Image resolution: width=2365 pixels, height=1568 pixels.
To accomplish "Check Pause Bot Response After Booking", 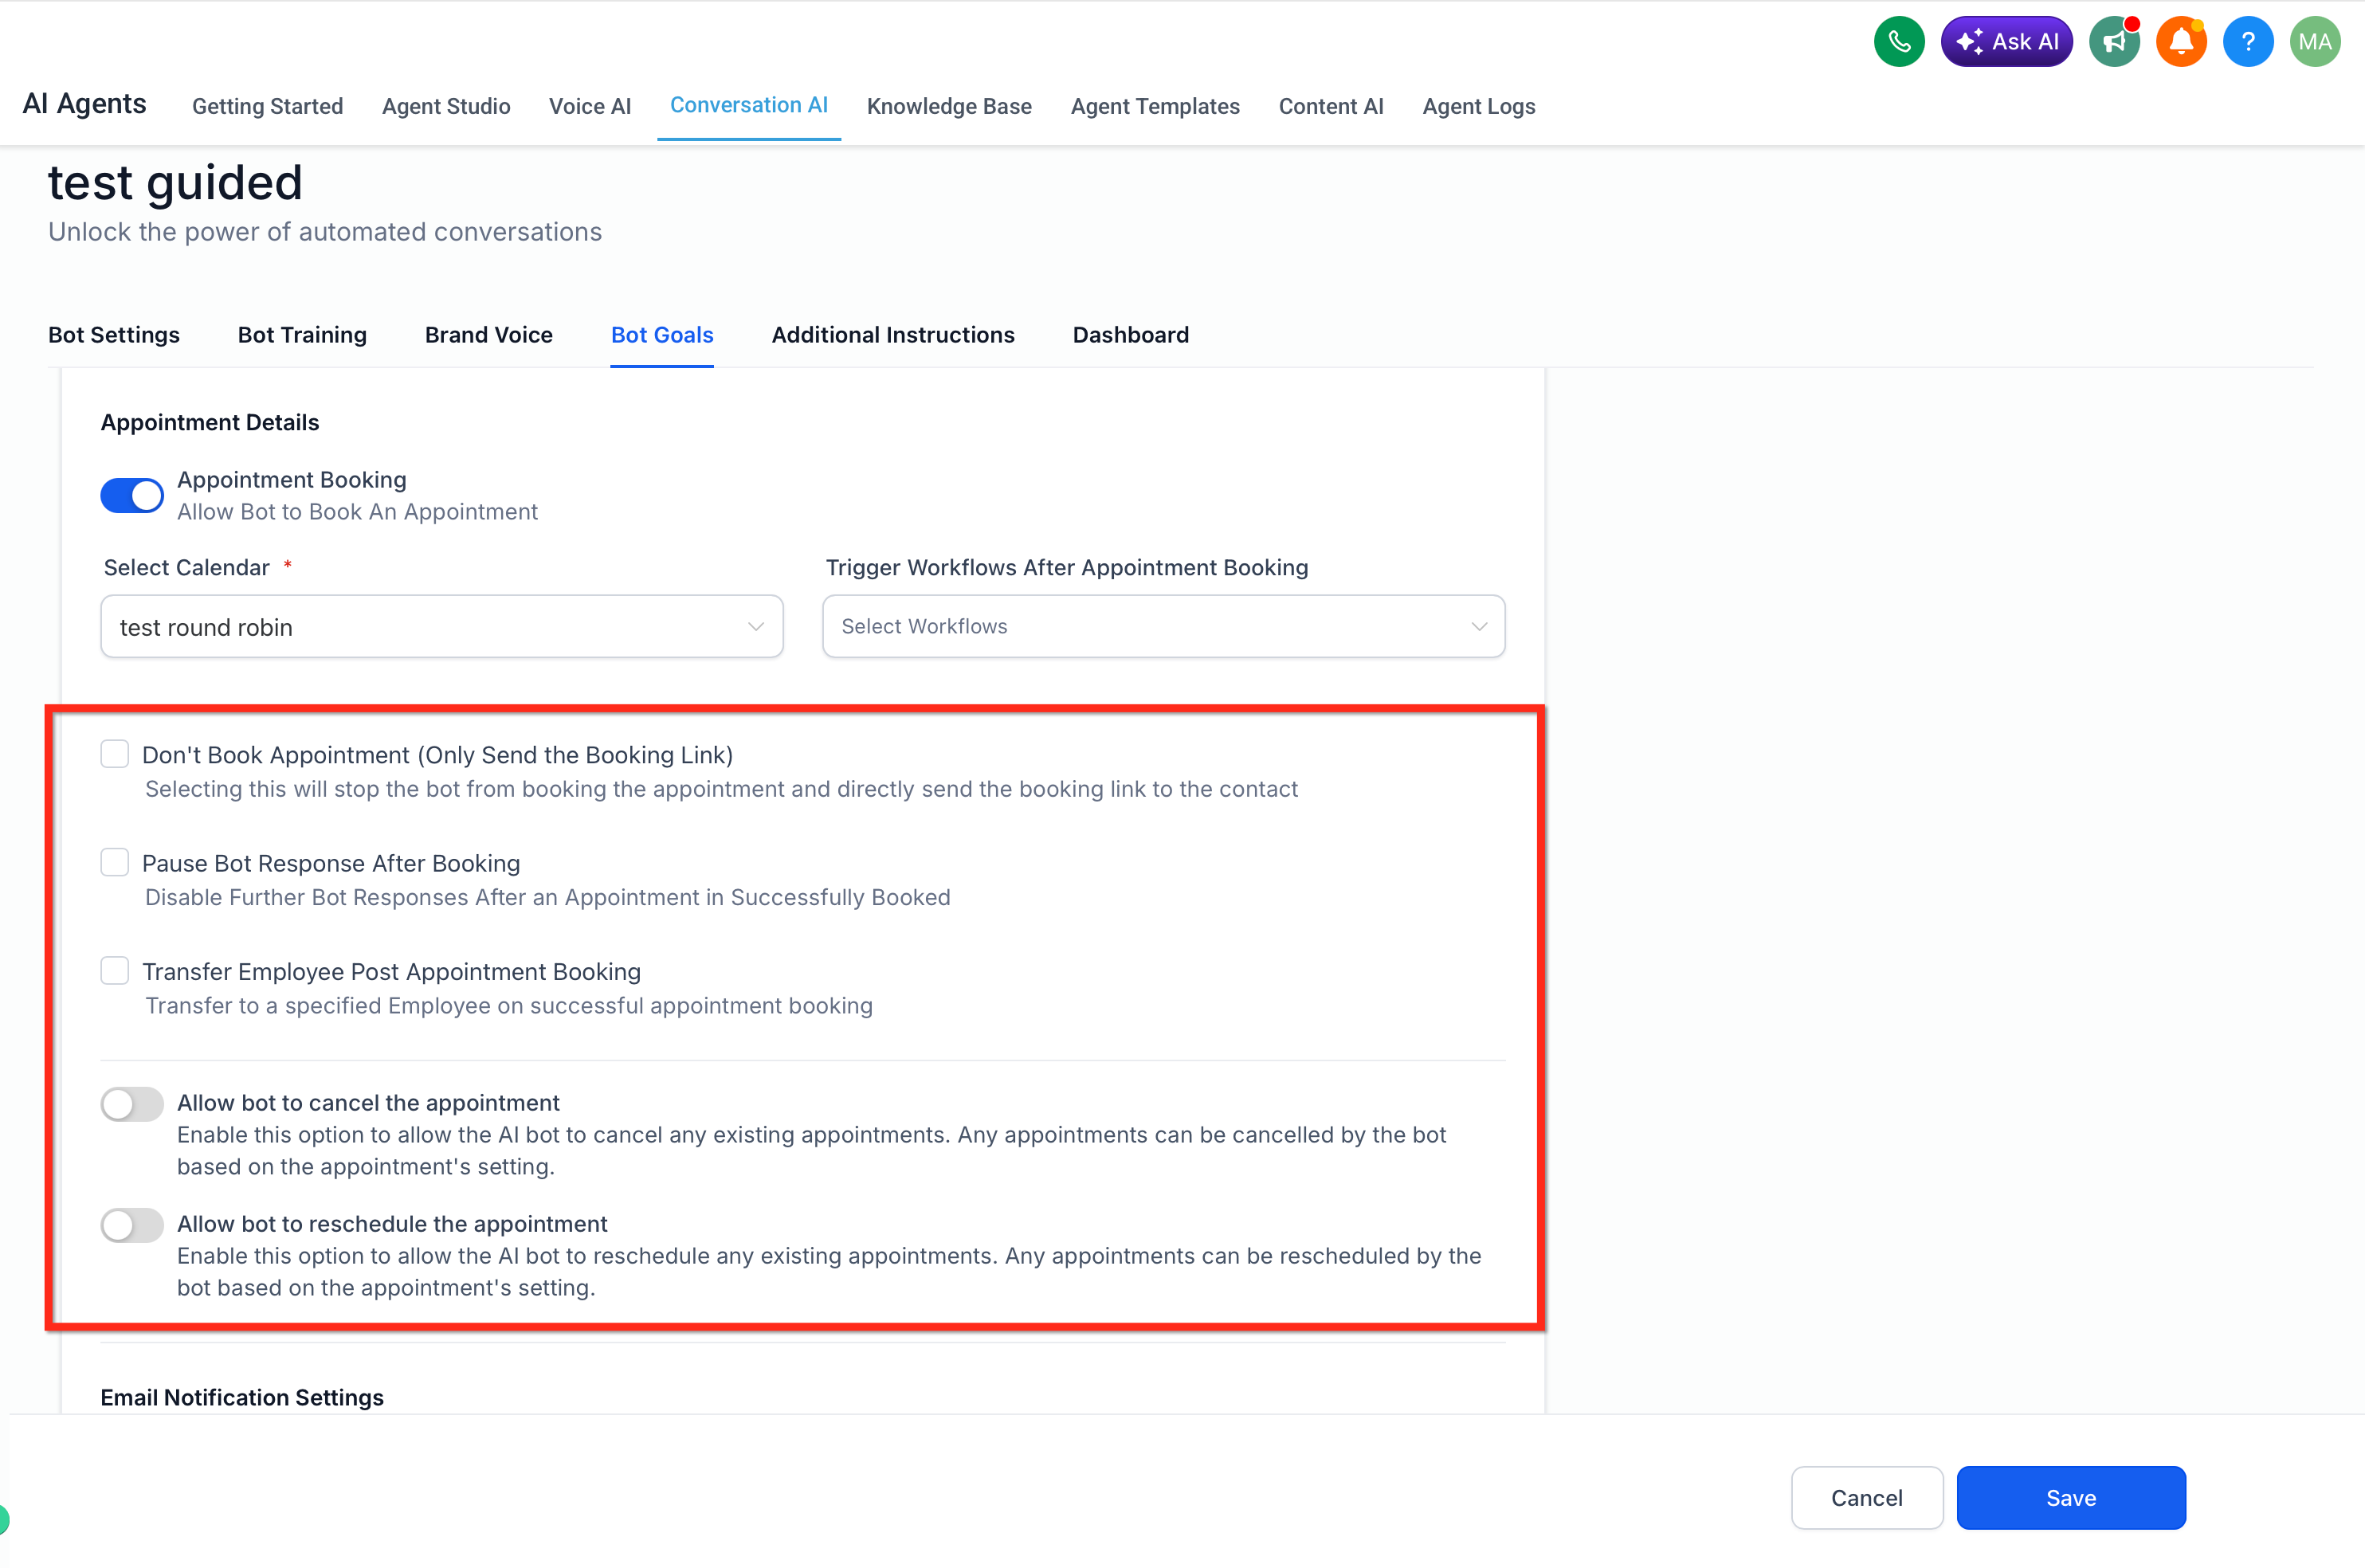I will pyautogui.click(x=115, y=862).
